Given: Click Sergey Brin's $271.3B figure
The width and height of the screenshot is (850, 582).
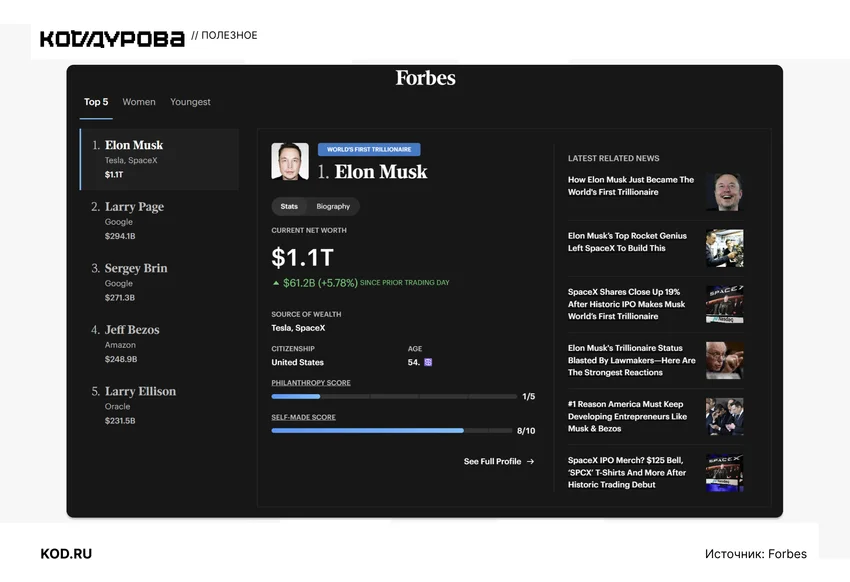Looking at the screenshot, I should pos(120,298).
